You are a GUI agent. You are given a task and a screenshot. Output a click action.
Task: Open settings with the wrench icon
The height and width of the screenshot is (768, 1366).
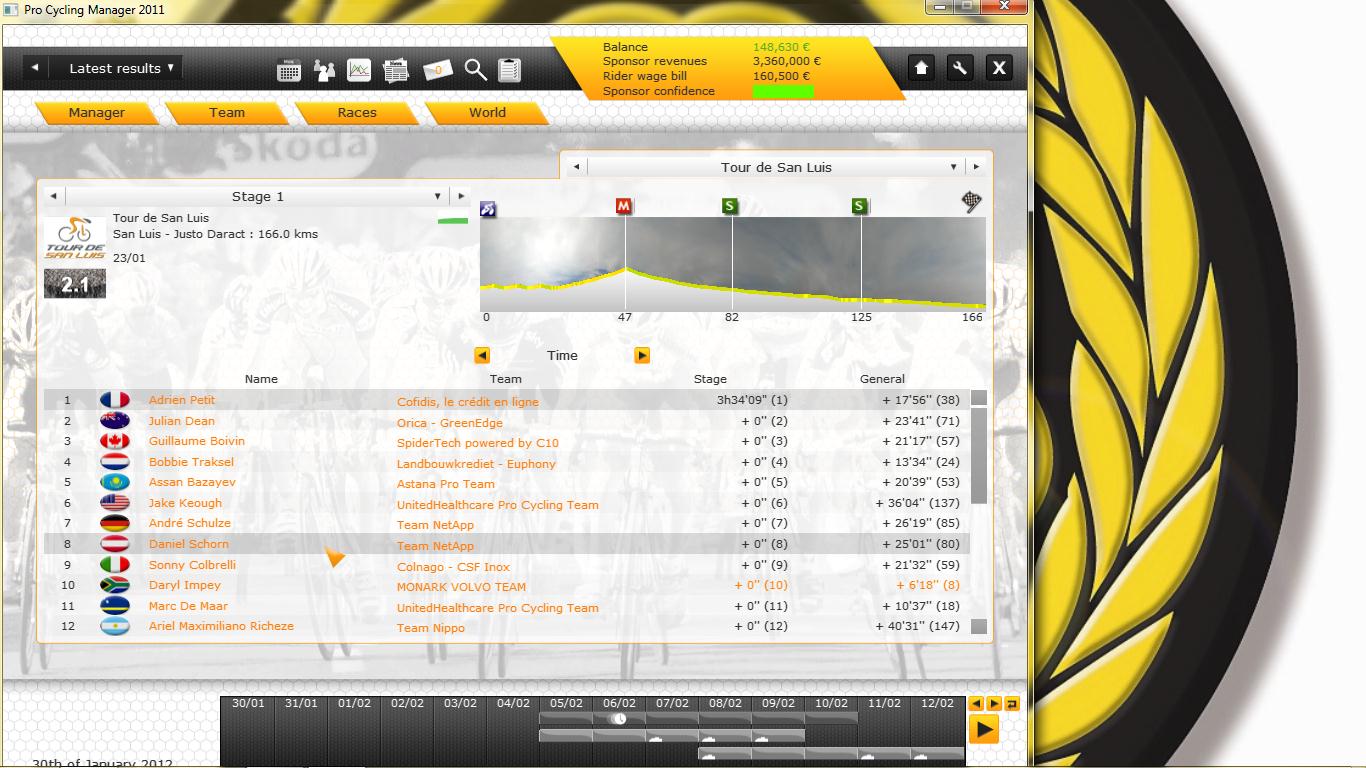point(959,68)
